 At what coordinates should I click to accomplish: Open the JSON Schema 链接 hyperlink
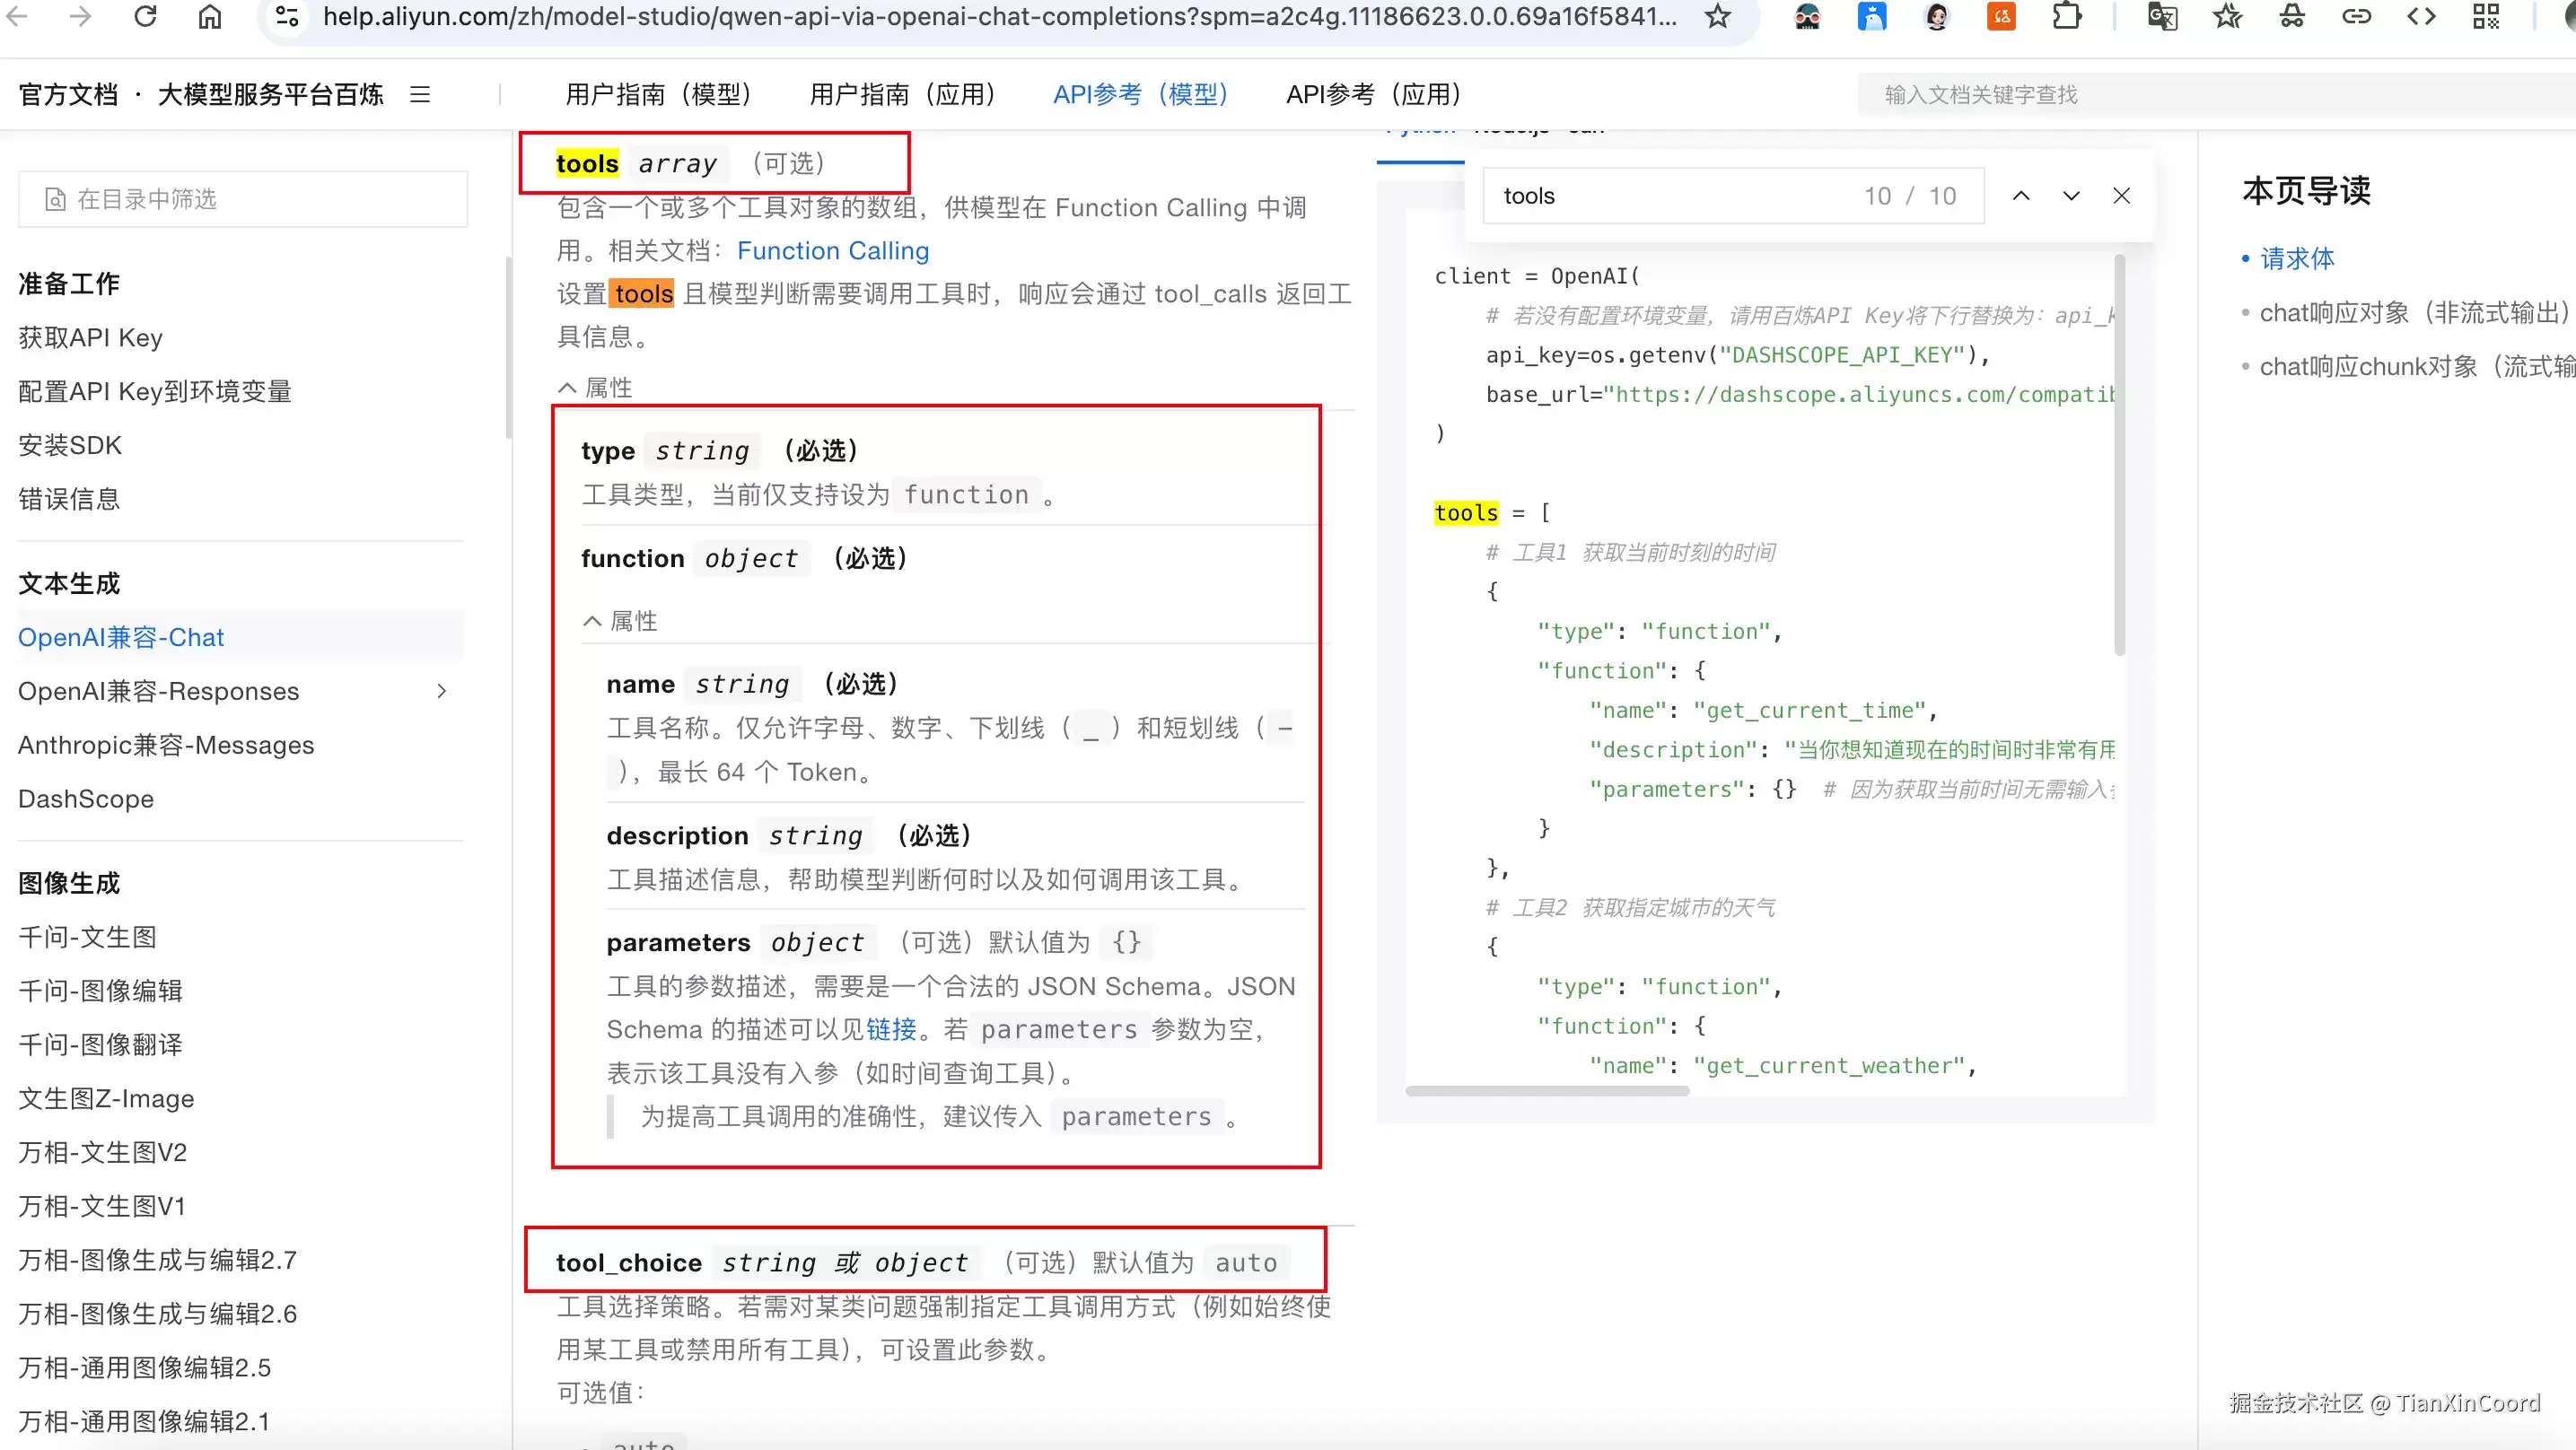click(x=891, y=1029)
